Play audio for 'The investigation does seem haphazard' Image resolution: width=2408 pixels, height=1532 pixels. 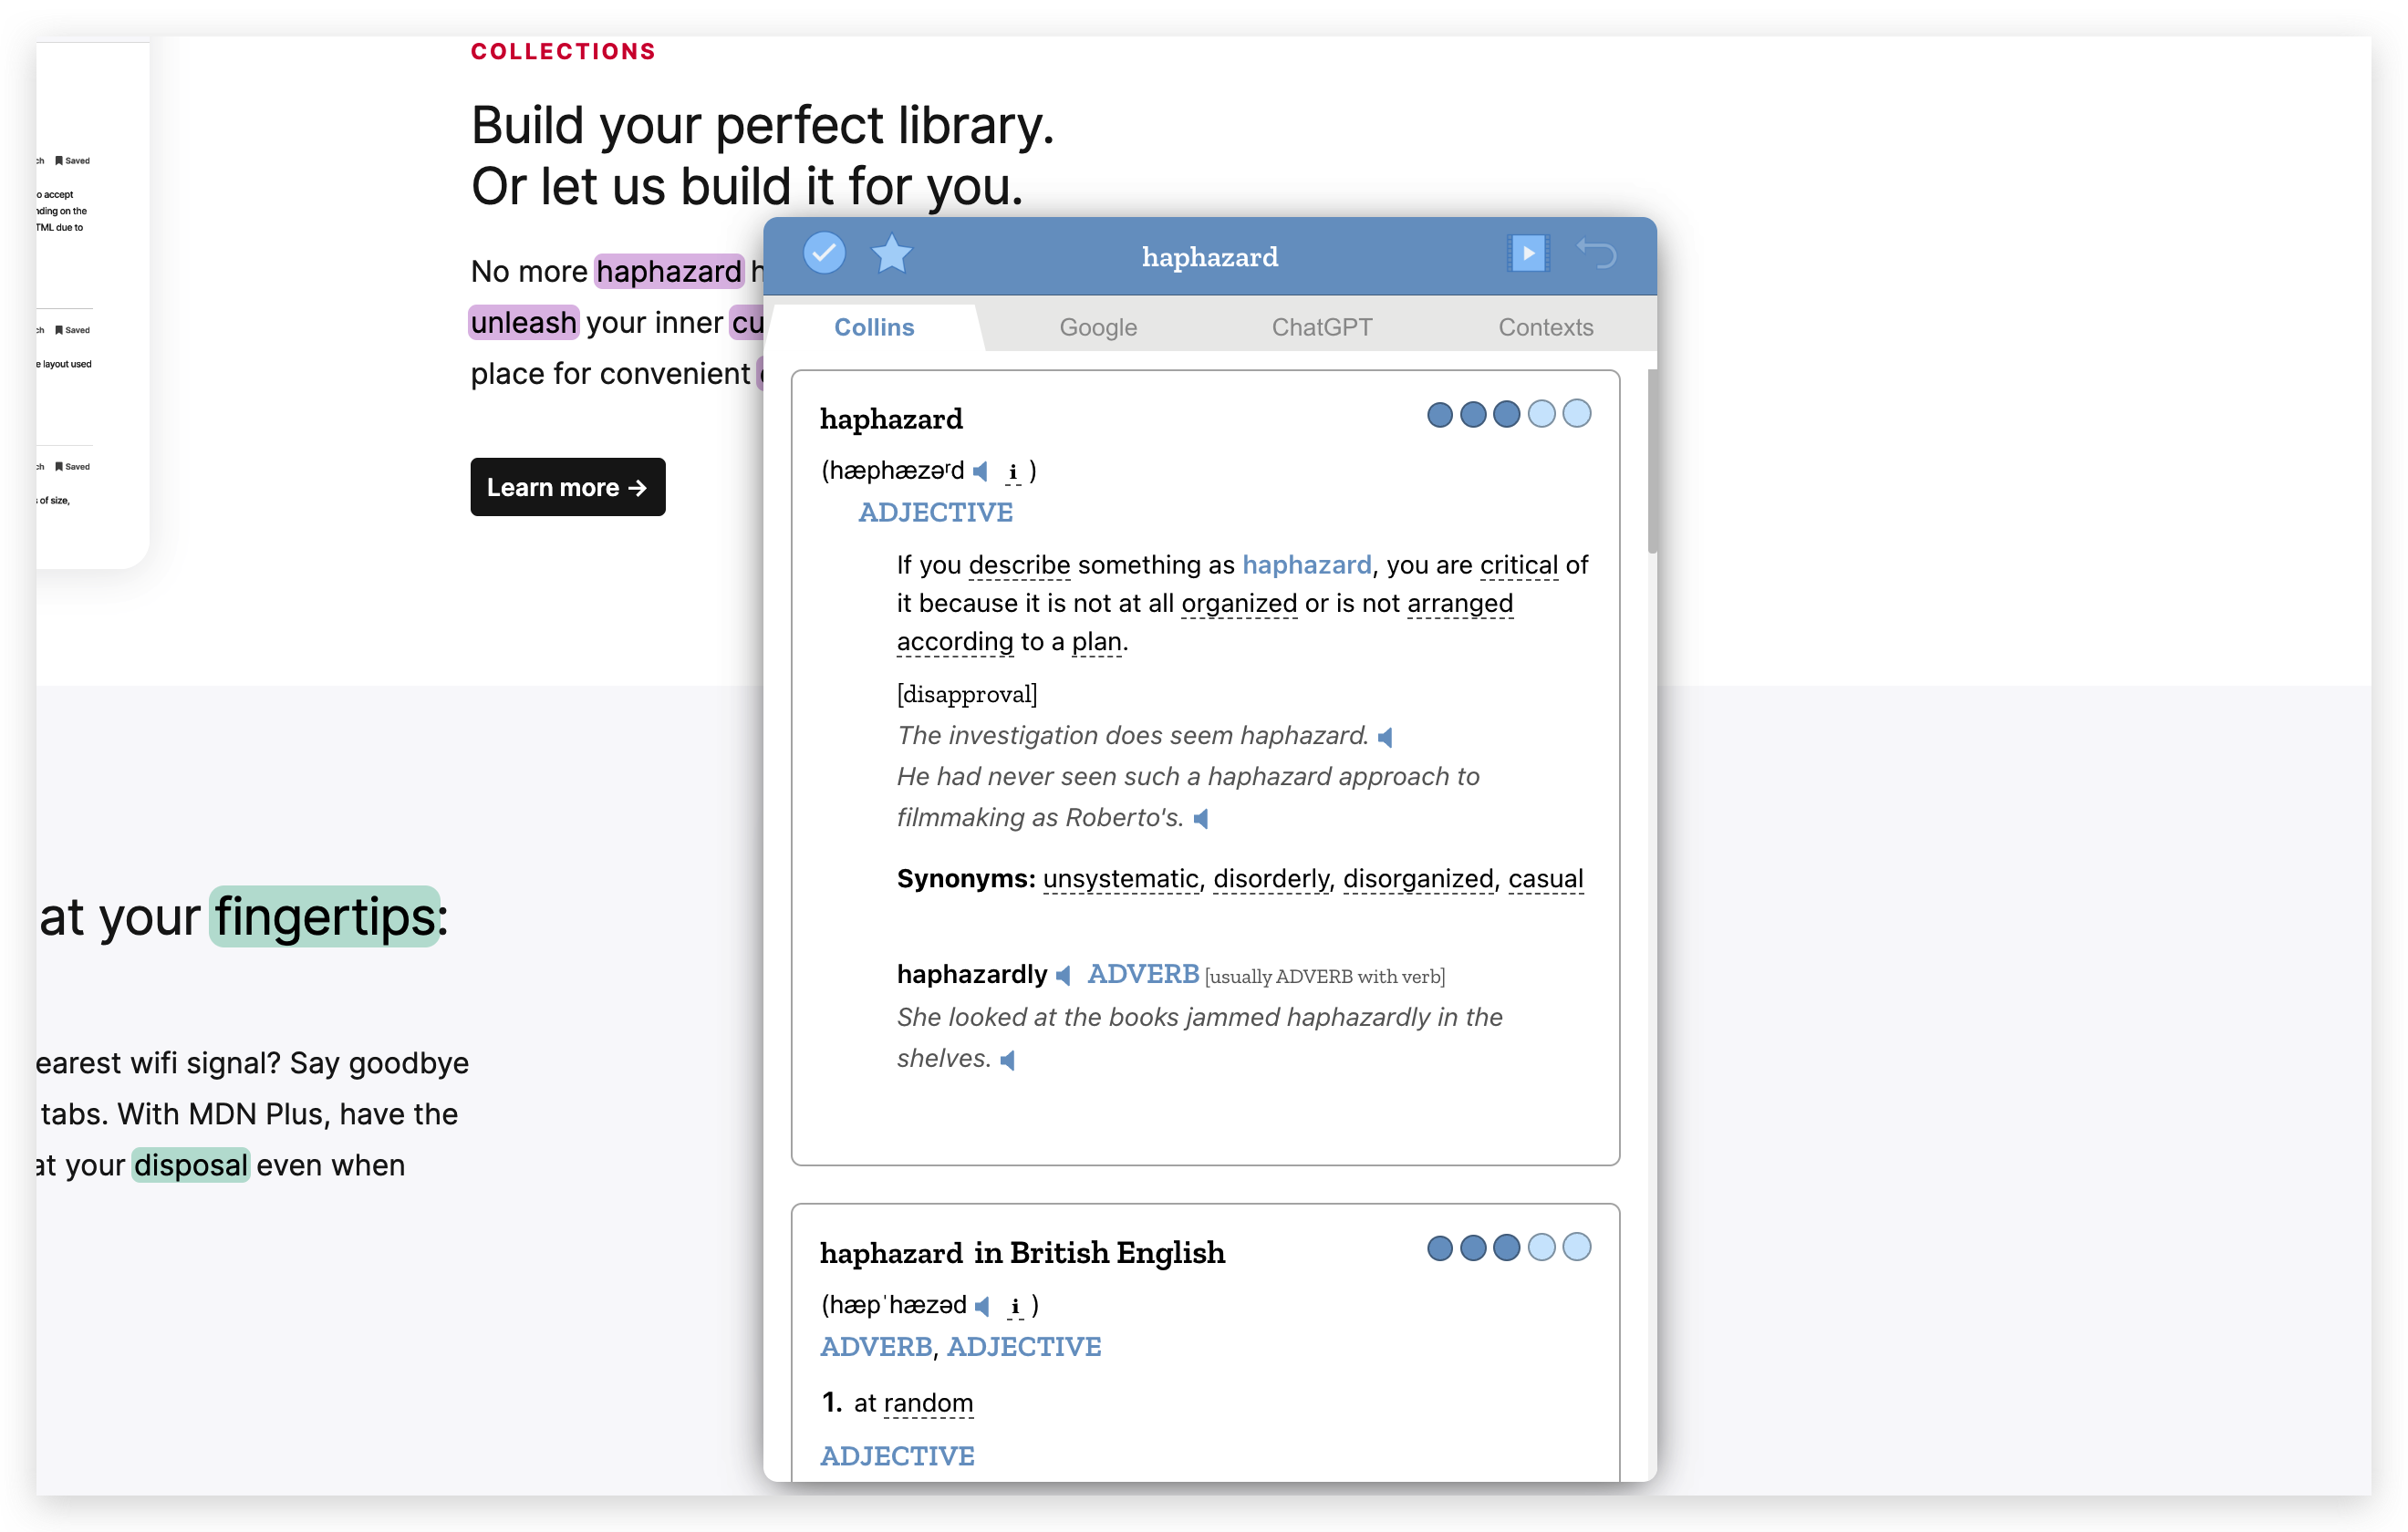click(1385, 738)
